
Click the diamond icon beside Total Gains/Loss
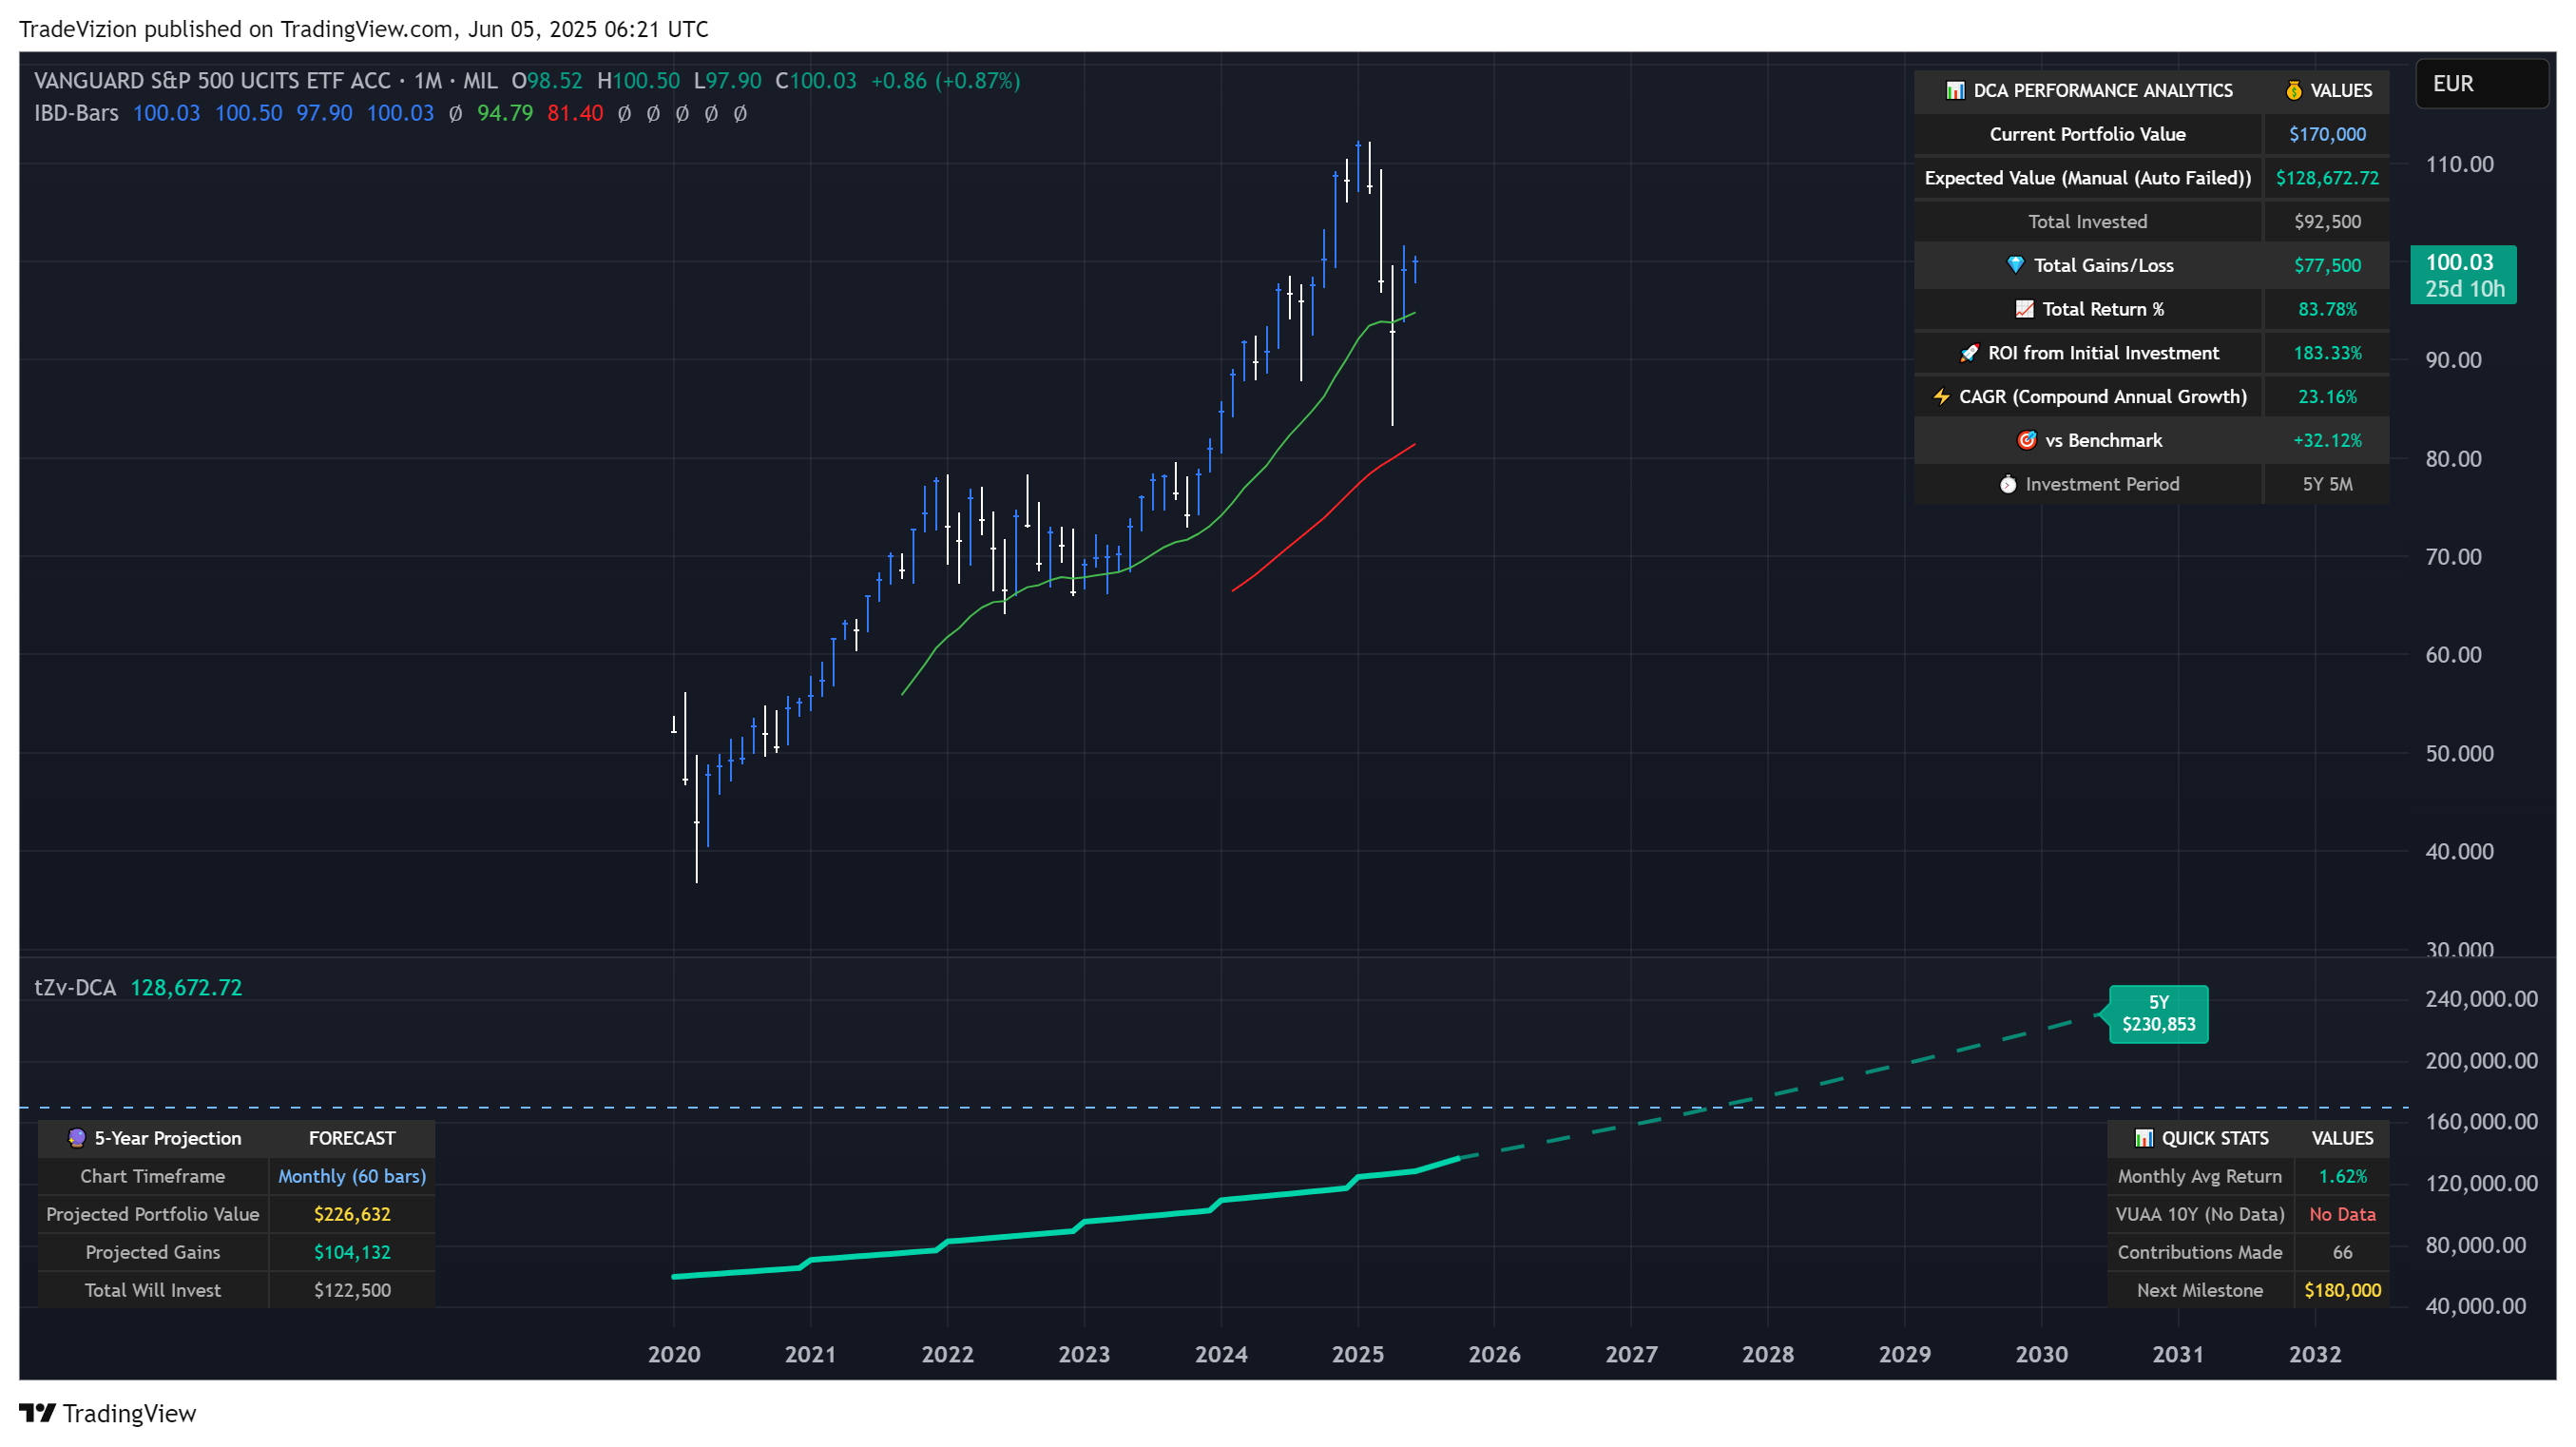tap(2015, 265)
